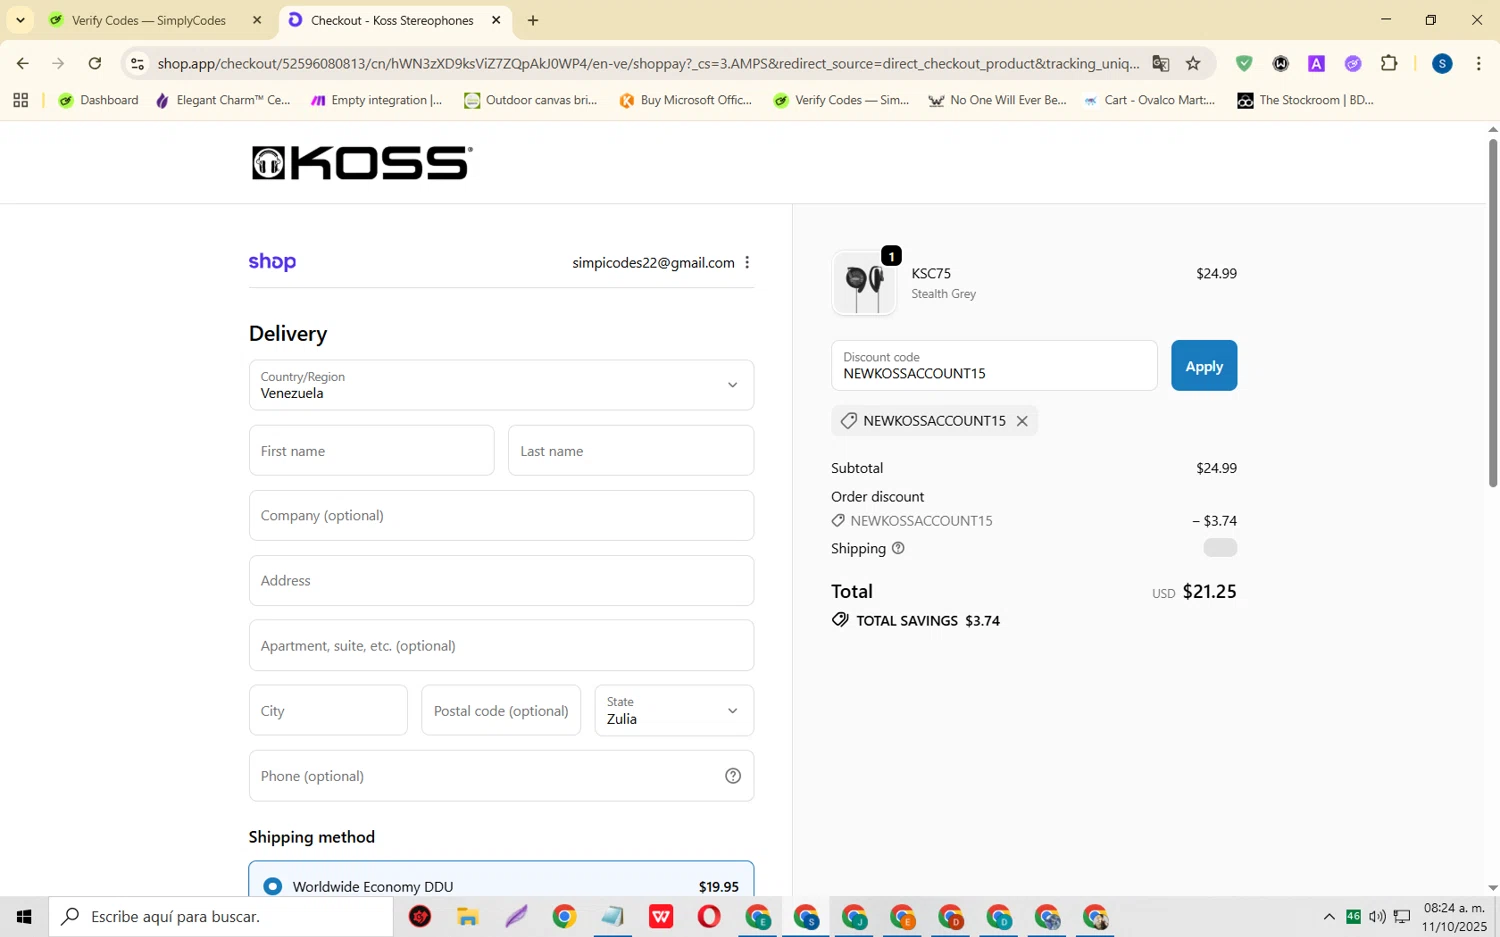Click the purple A extension icon
Viewport: 1500px width, 937px height.
pos(1317,64)
